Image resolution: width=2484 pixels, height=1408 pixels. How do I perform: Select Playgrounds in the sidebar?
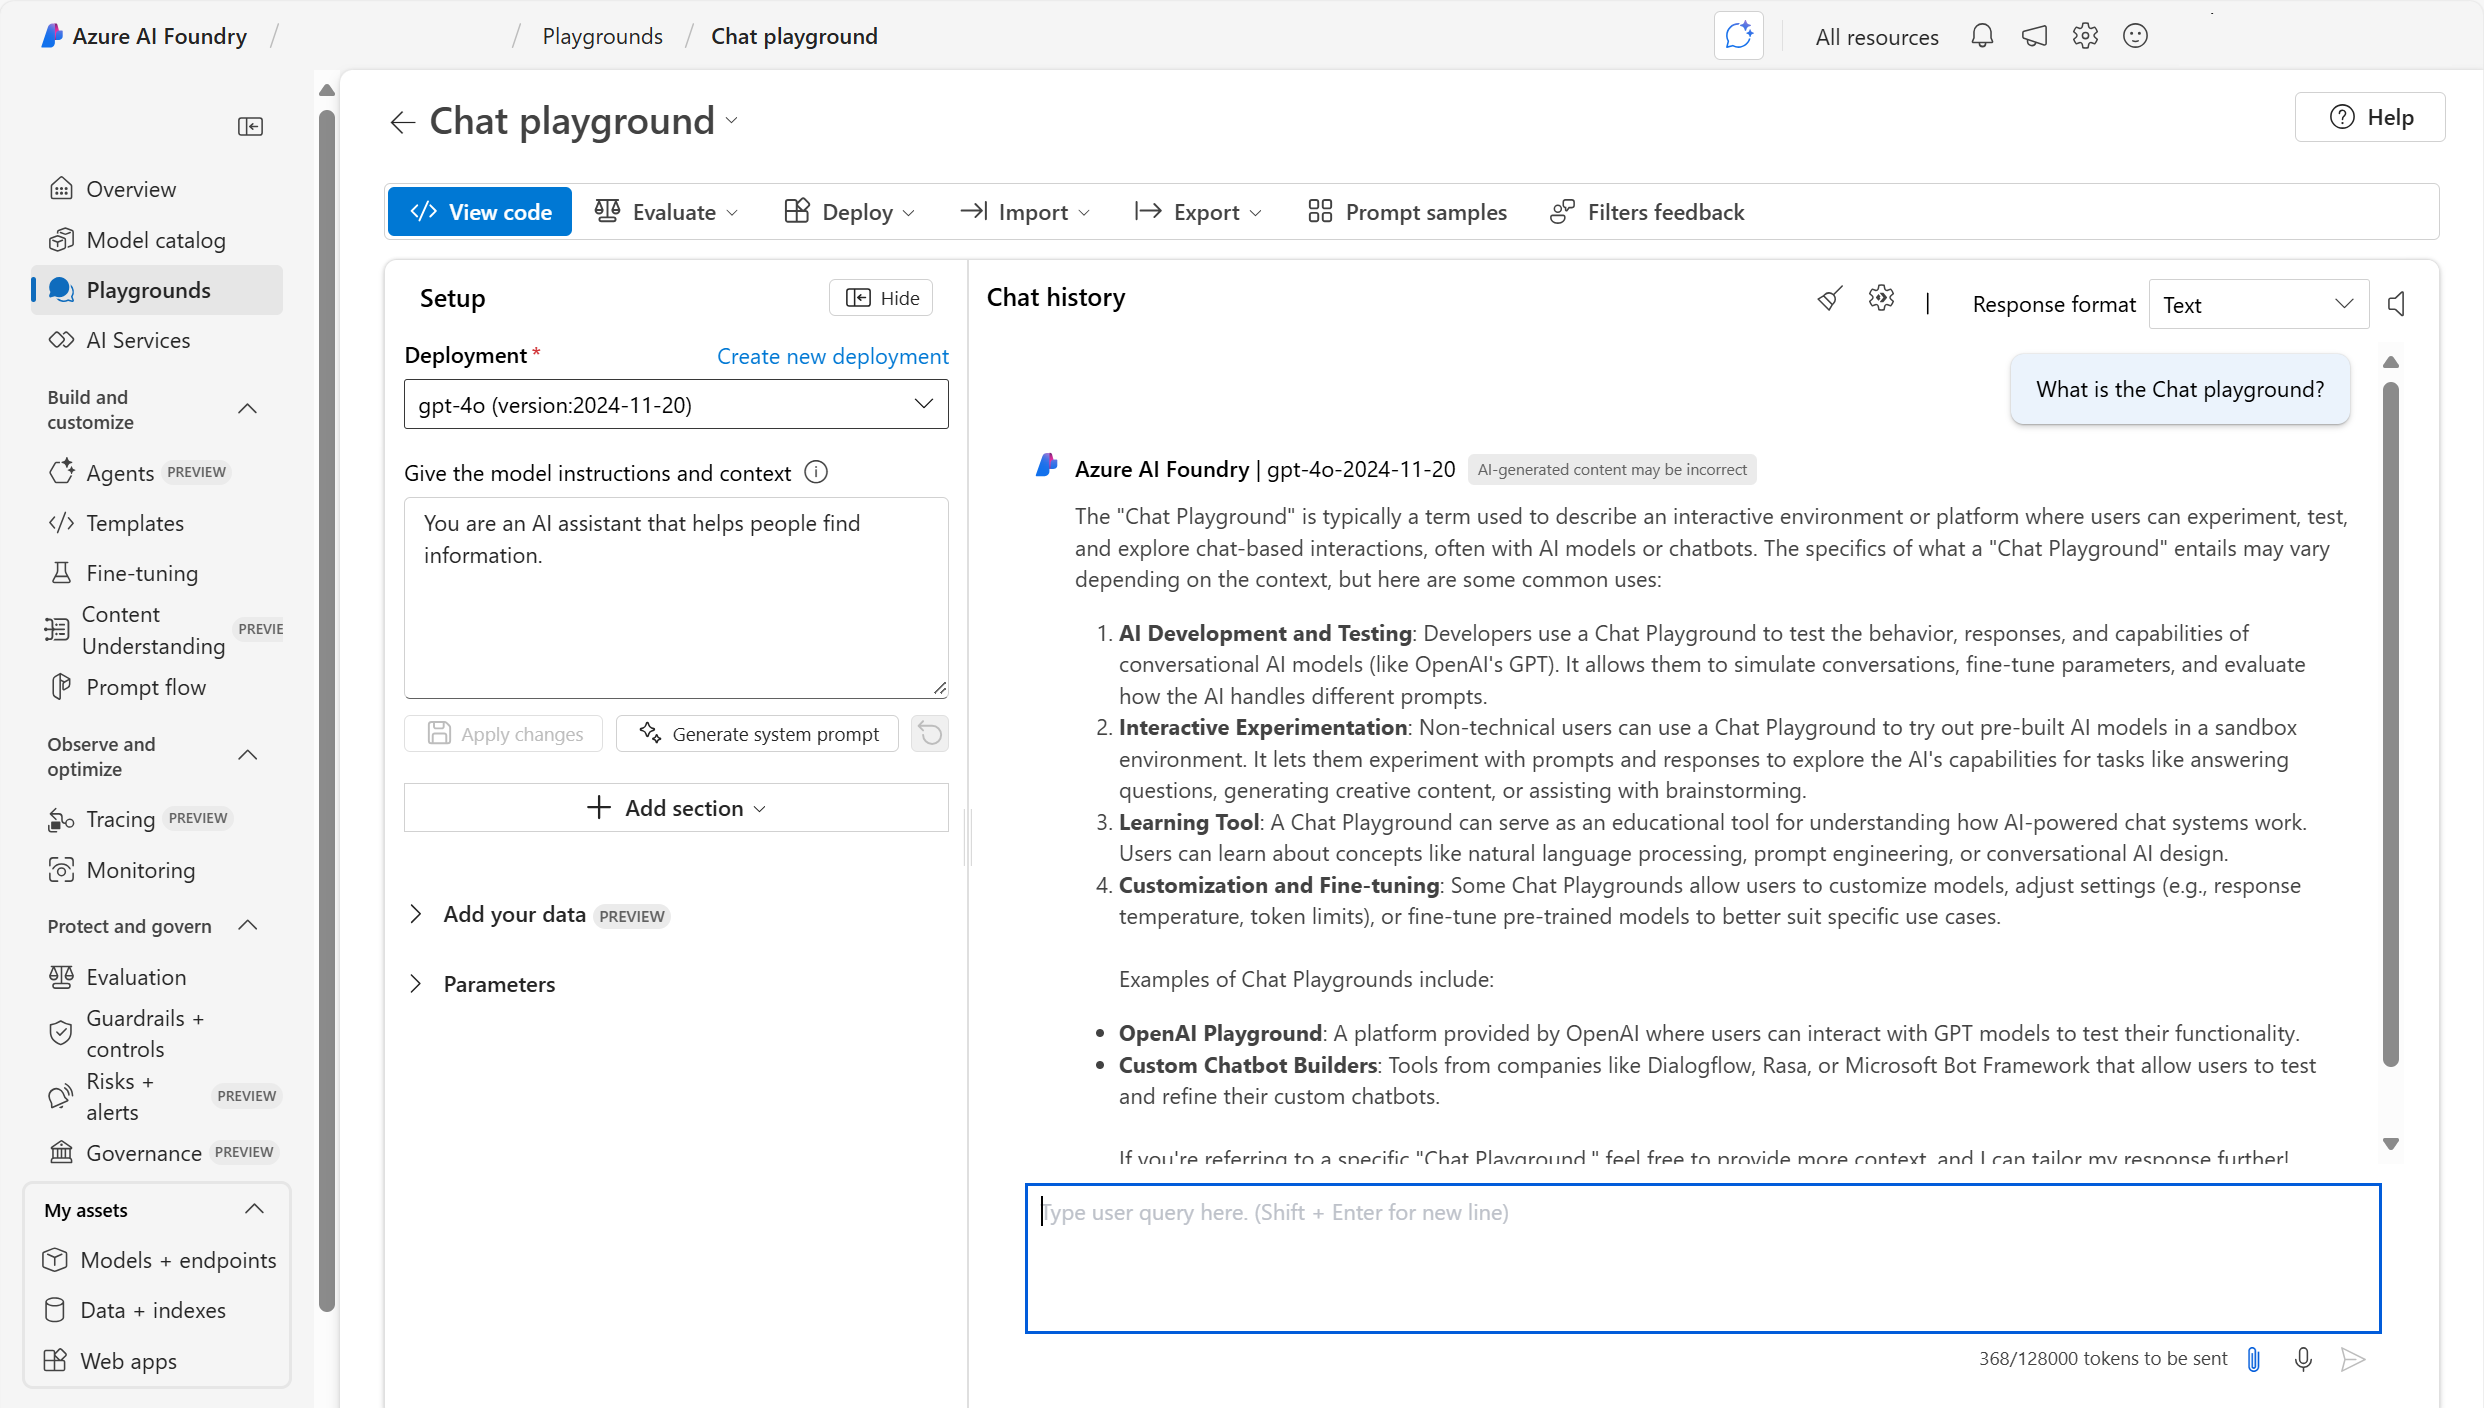pyautogui.click(x=157, y=290)
